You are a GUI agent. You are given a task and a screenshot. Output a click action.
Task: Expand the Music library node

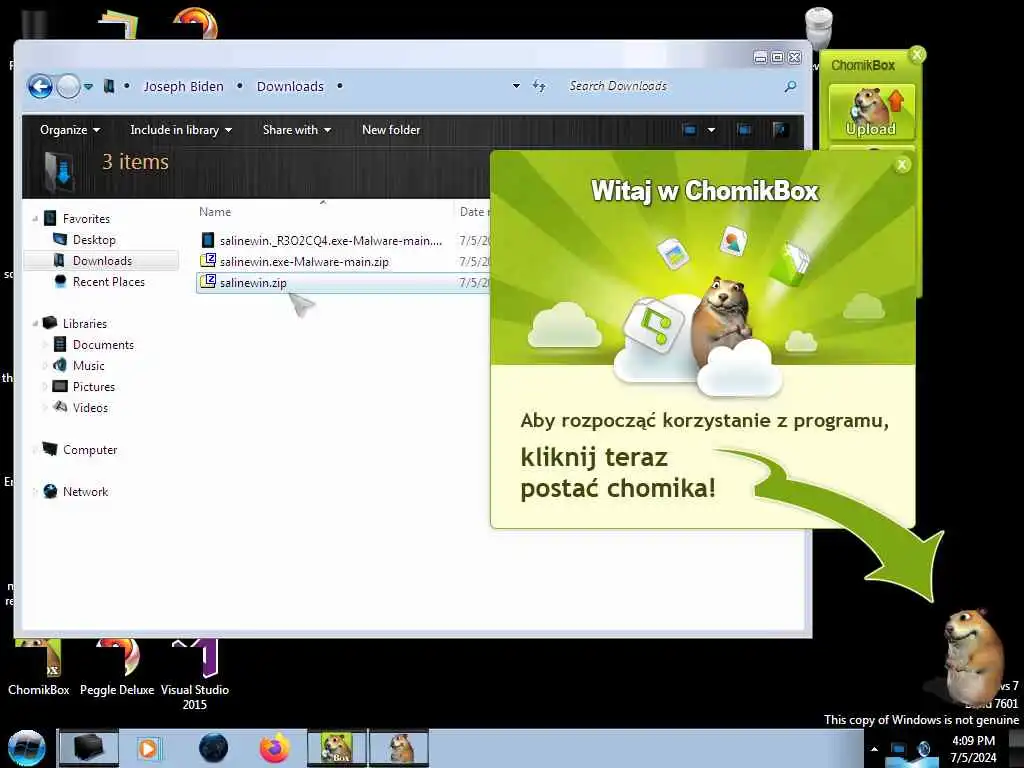(x=45, y=366)
